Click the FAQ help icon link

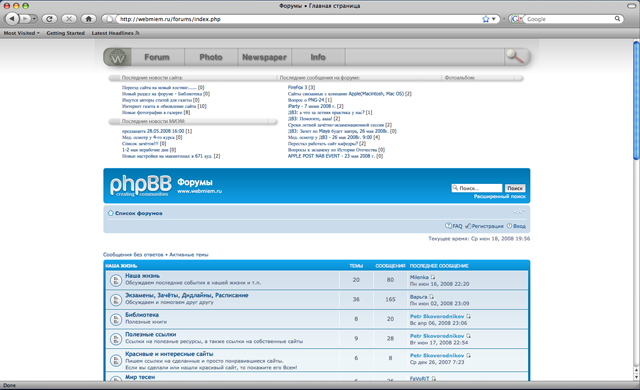pos(453,226)
